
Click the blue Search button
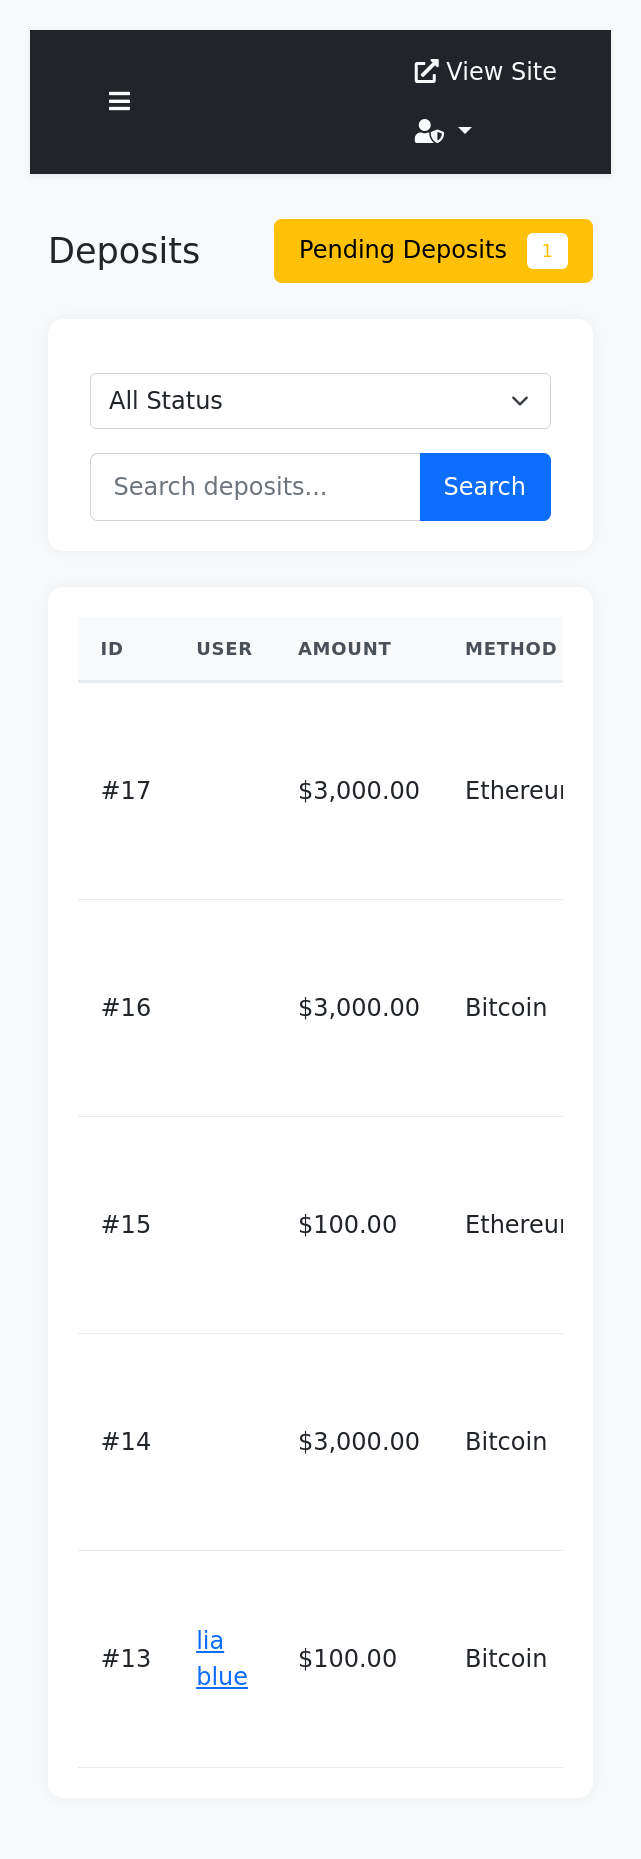coord(485,487)
